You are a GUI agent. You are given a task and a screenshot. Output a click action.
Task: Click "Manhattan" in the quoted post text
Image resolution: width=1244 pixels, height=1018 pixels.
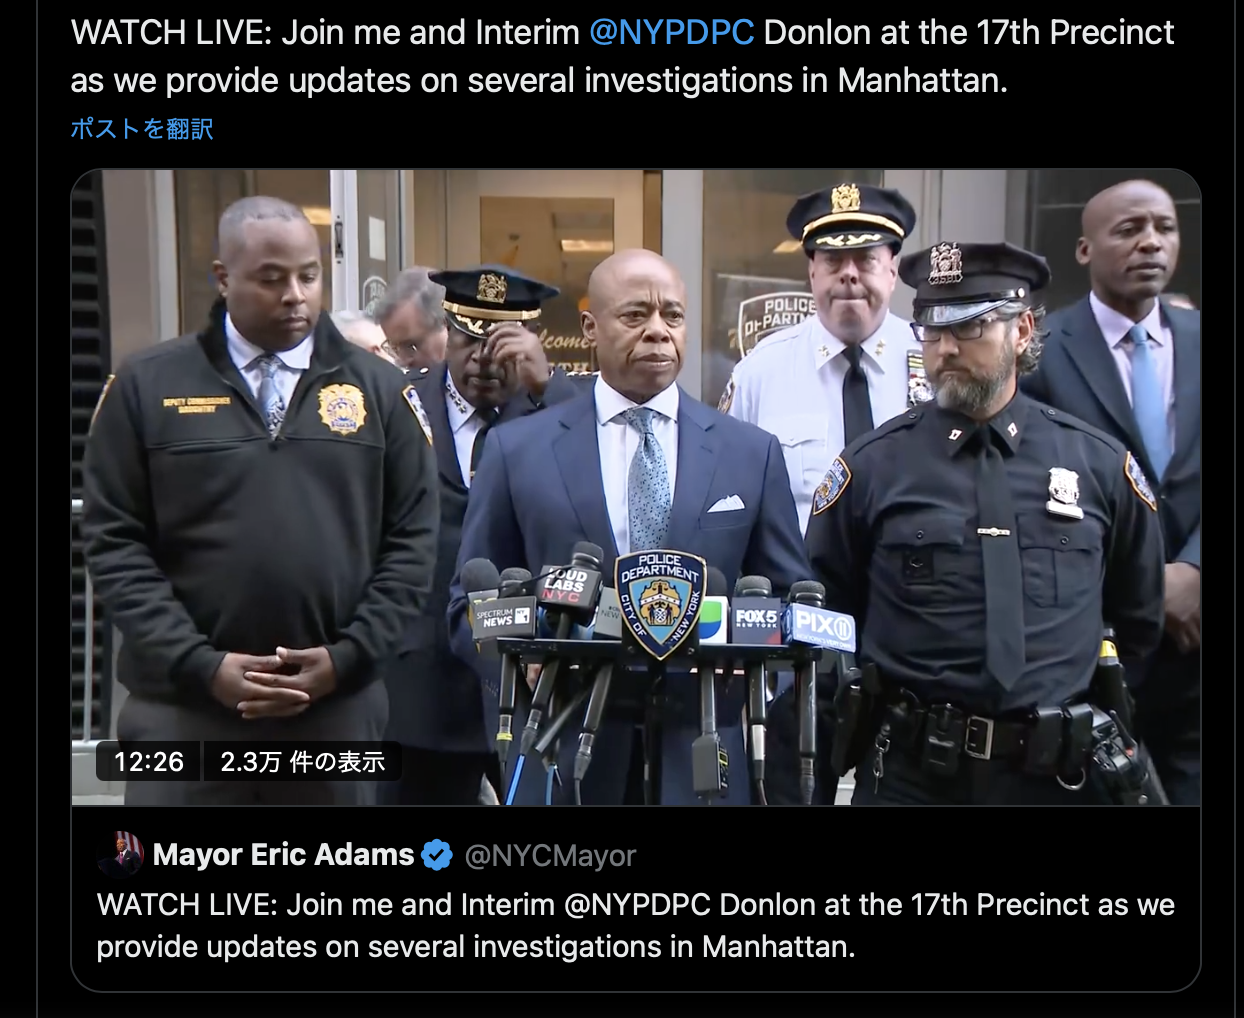tap(778, 947)
